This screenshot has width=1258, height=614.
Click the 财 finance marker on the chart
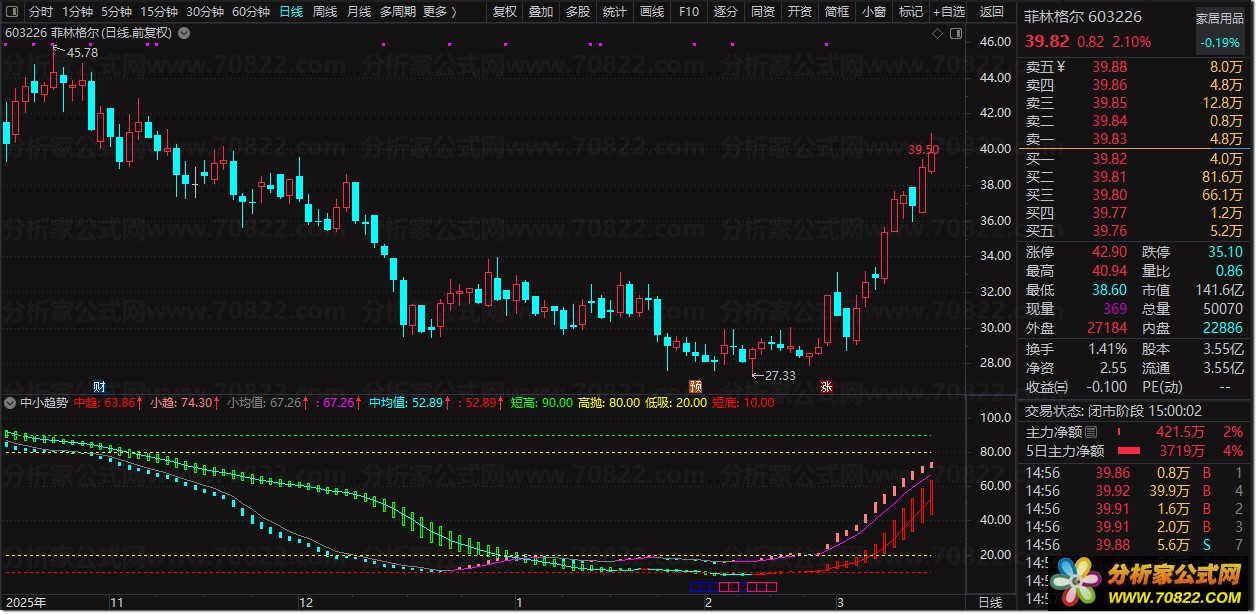coord(99,386)
